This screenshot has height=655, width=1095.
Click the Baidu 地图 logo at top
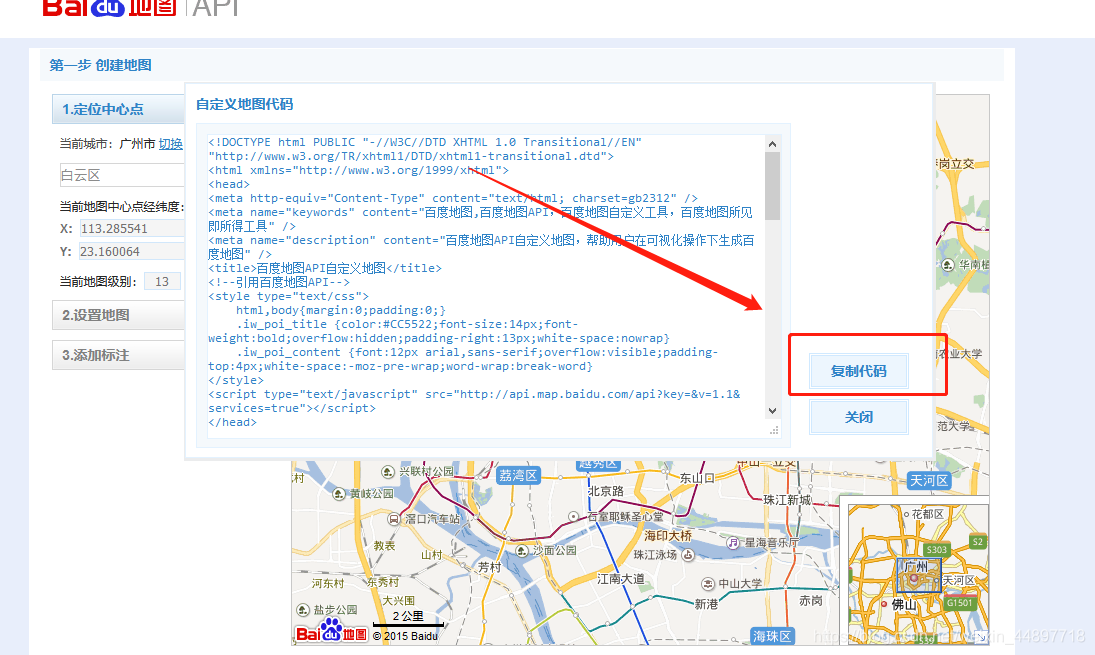point(110,8)
